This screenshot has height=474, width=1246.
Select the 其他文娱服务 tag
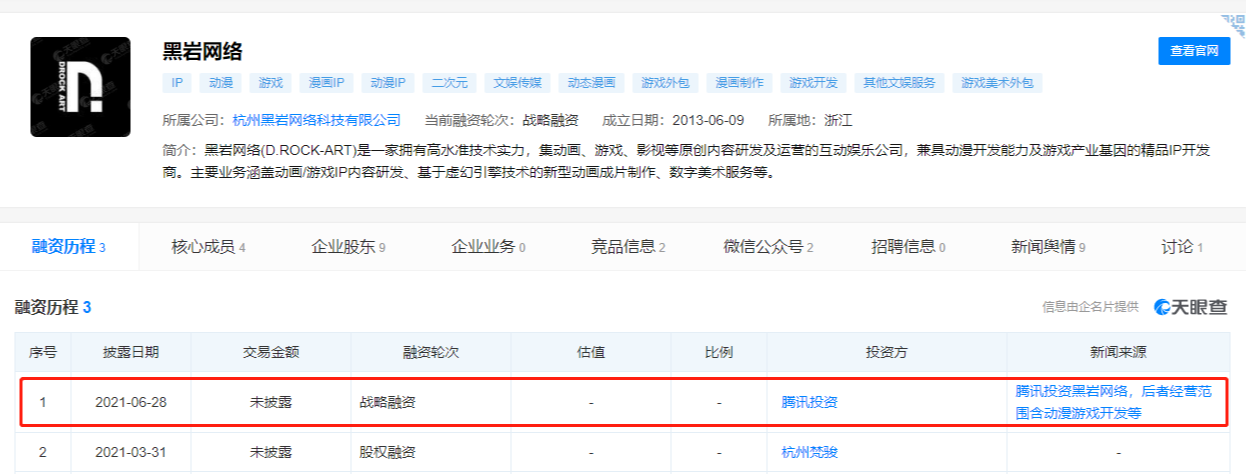pyautogui.click(x=899, y=83)
